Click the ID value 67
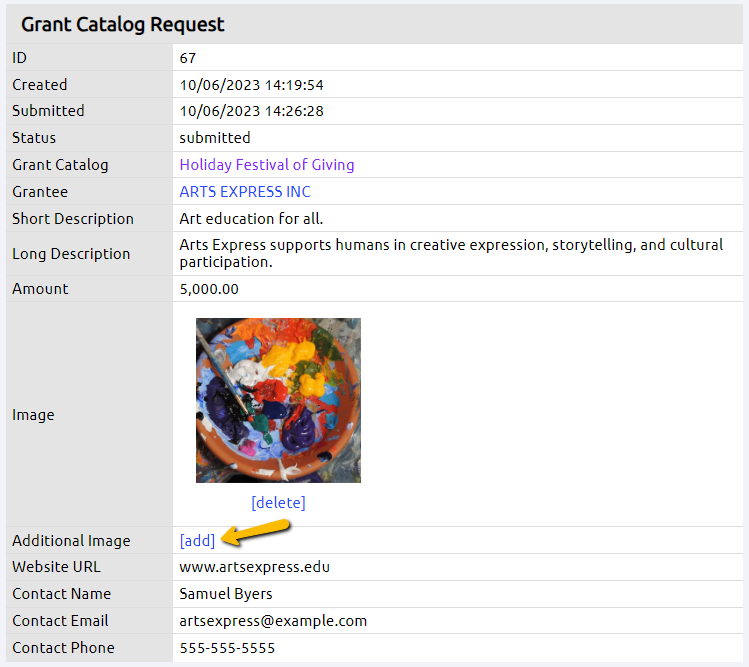The image size is (749, 667). click(x=188, y=58)
